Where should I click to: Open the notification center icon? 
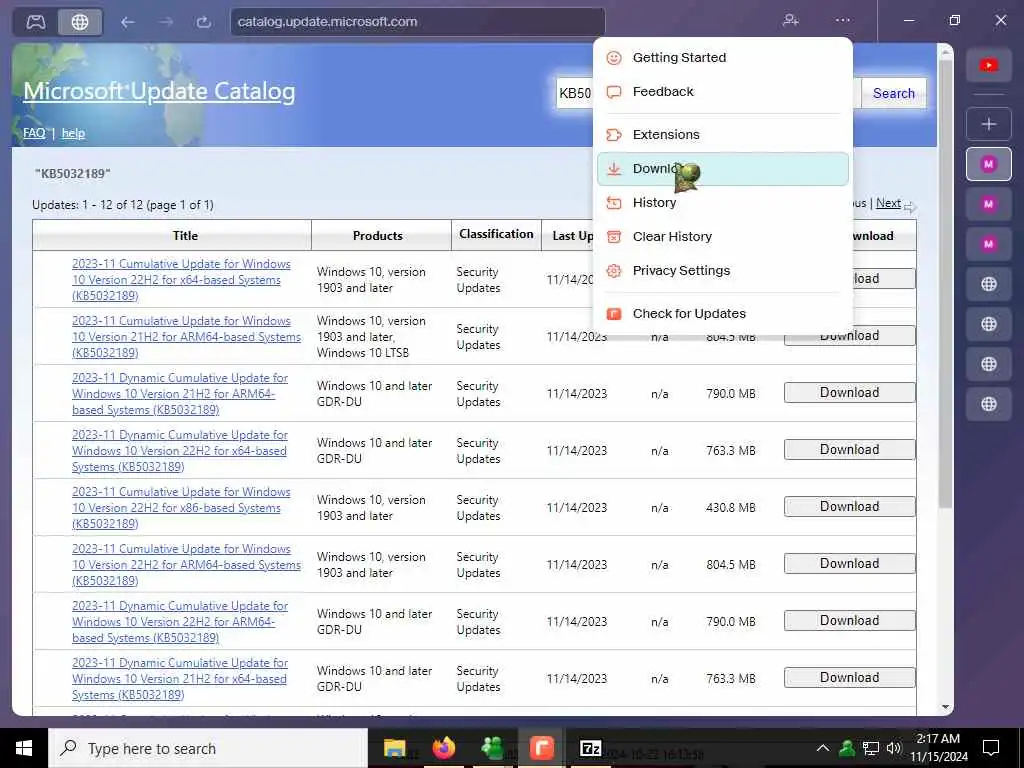click(991, 748)
